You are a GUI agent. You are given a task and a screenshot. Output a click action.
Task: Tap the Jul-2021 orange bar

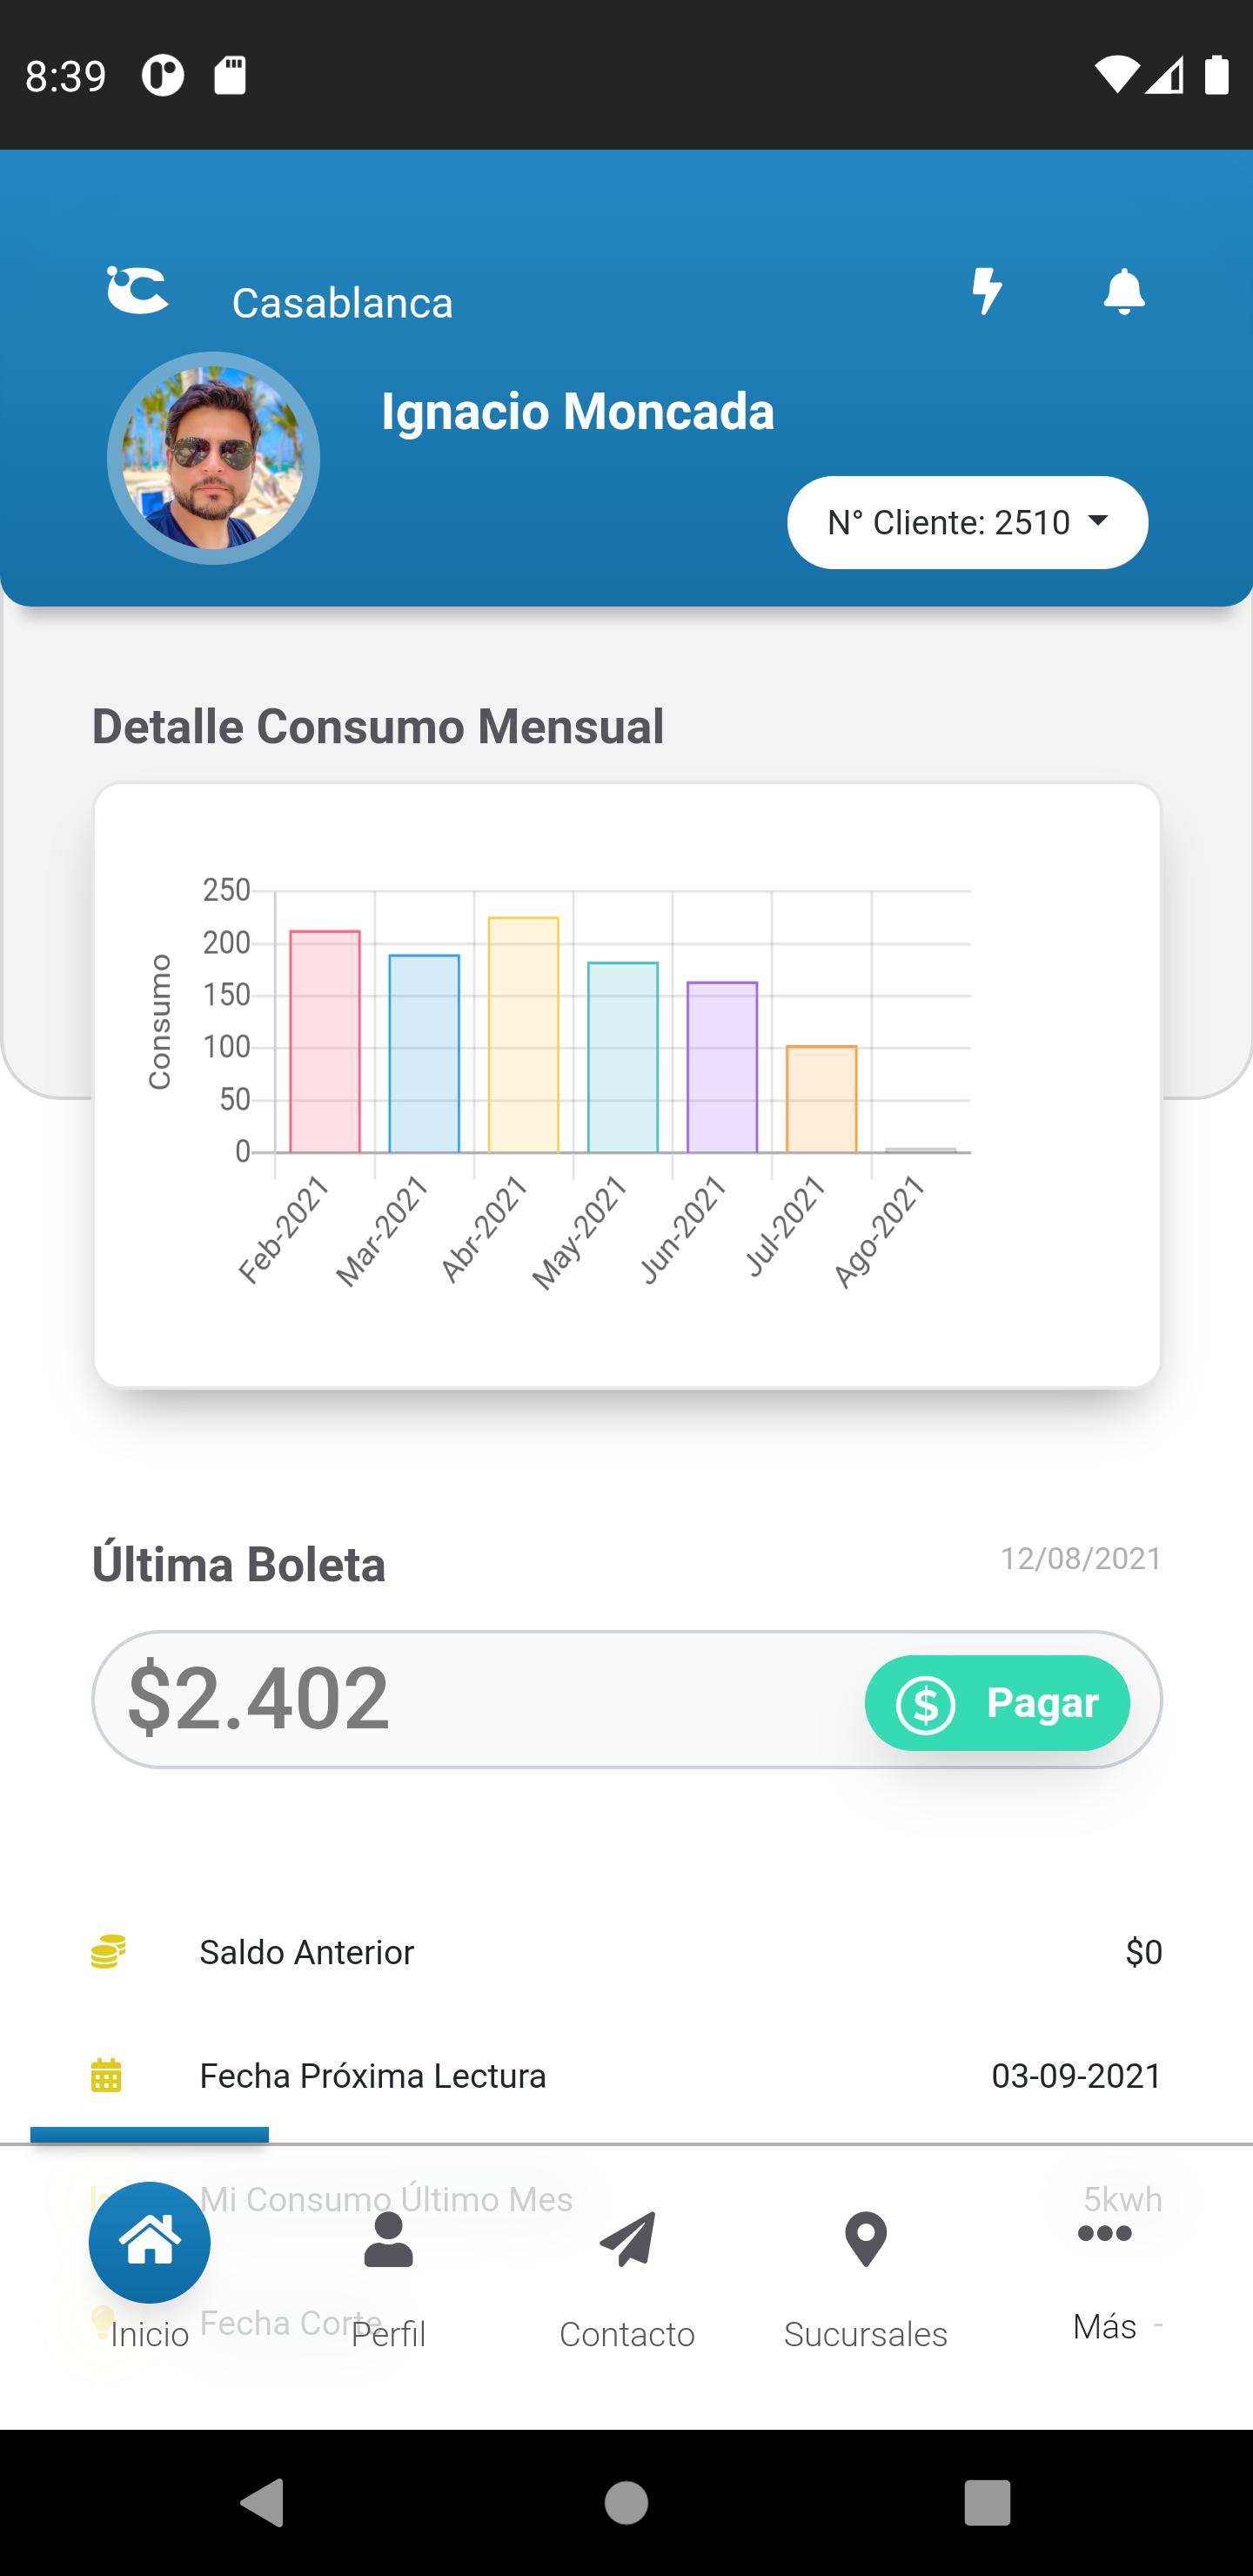coord(821,1099)
